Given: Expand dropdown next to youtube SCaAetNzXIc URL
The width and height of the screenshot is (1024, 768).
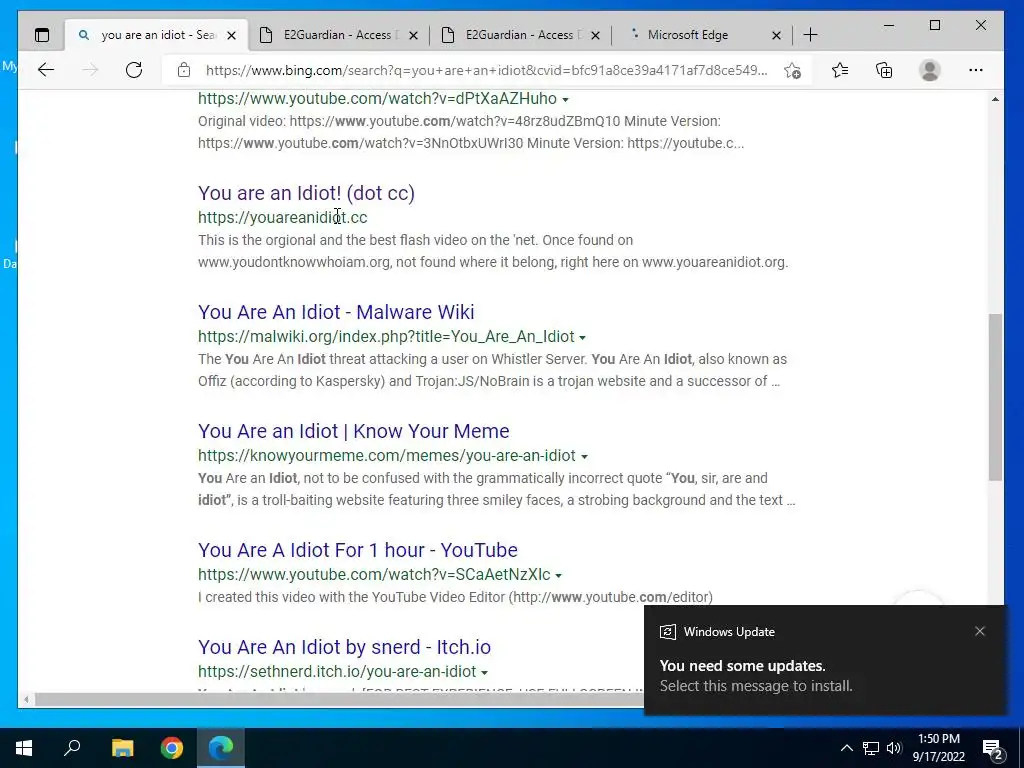Looking at the screenshot, I should [x=558, y=575].
